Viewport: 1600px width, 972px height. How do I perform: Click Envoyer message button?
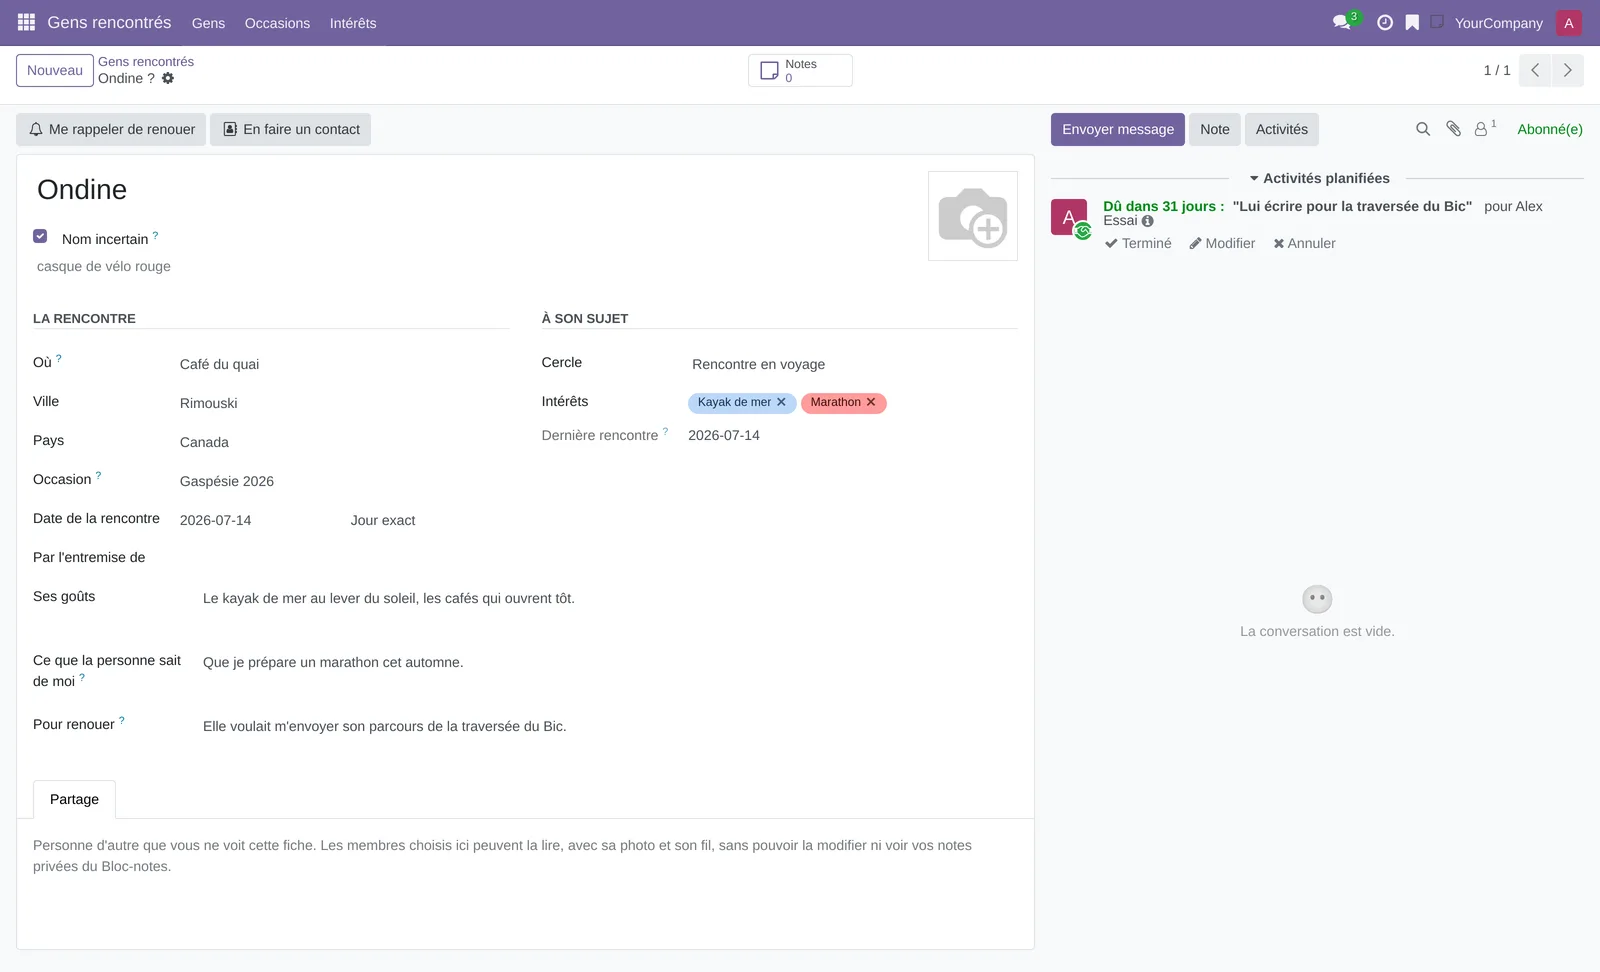(1118, 129)
